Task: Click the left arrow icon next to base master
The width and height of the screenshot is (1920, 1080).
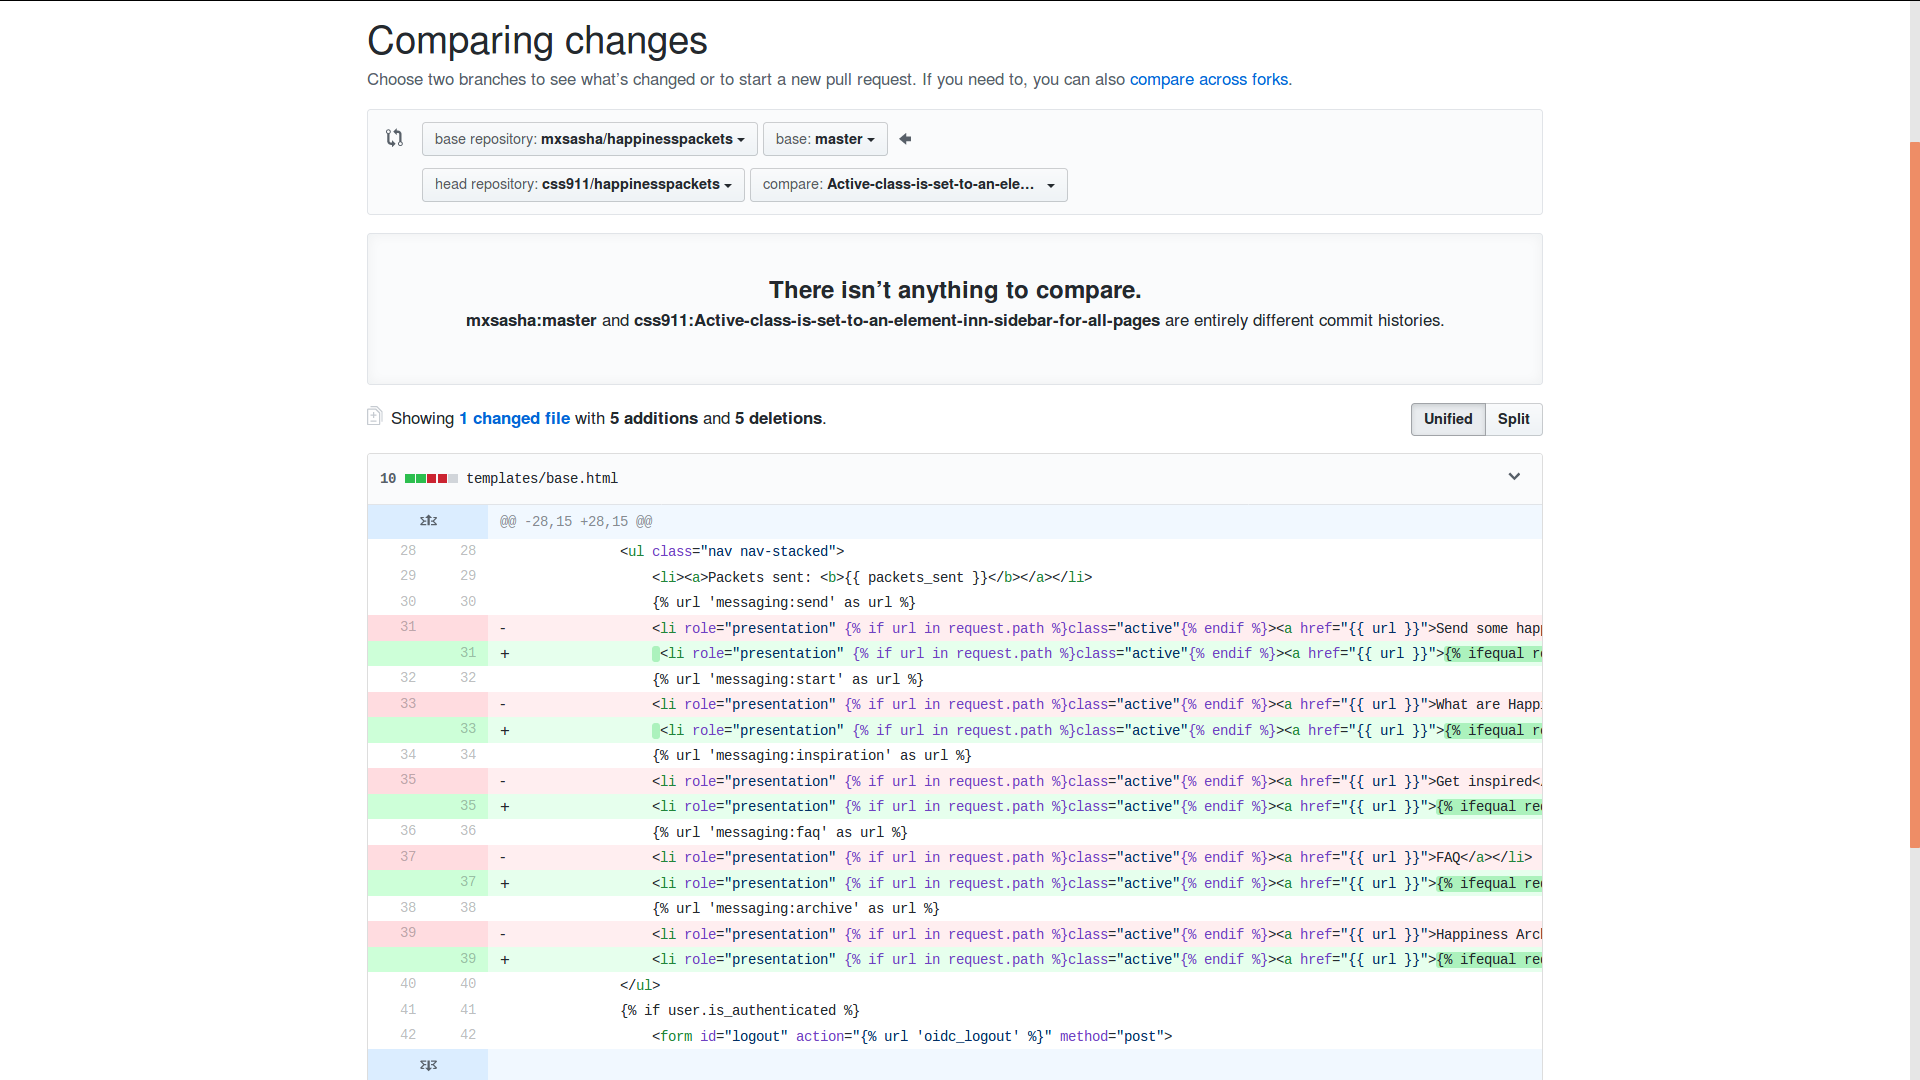Action: [x=905, y=139]
